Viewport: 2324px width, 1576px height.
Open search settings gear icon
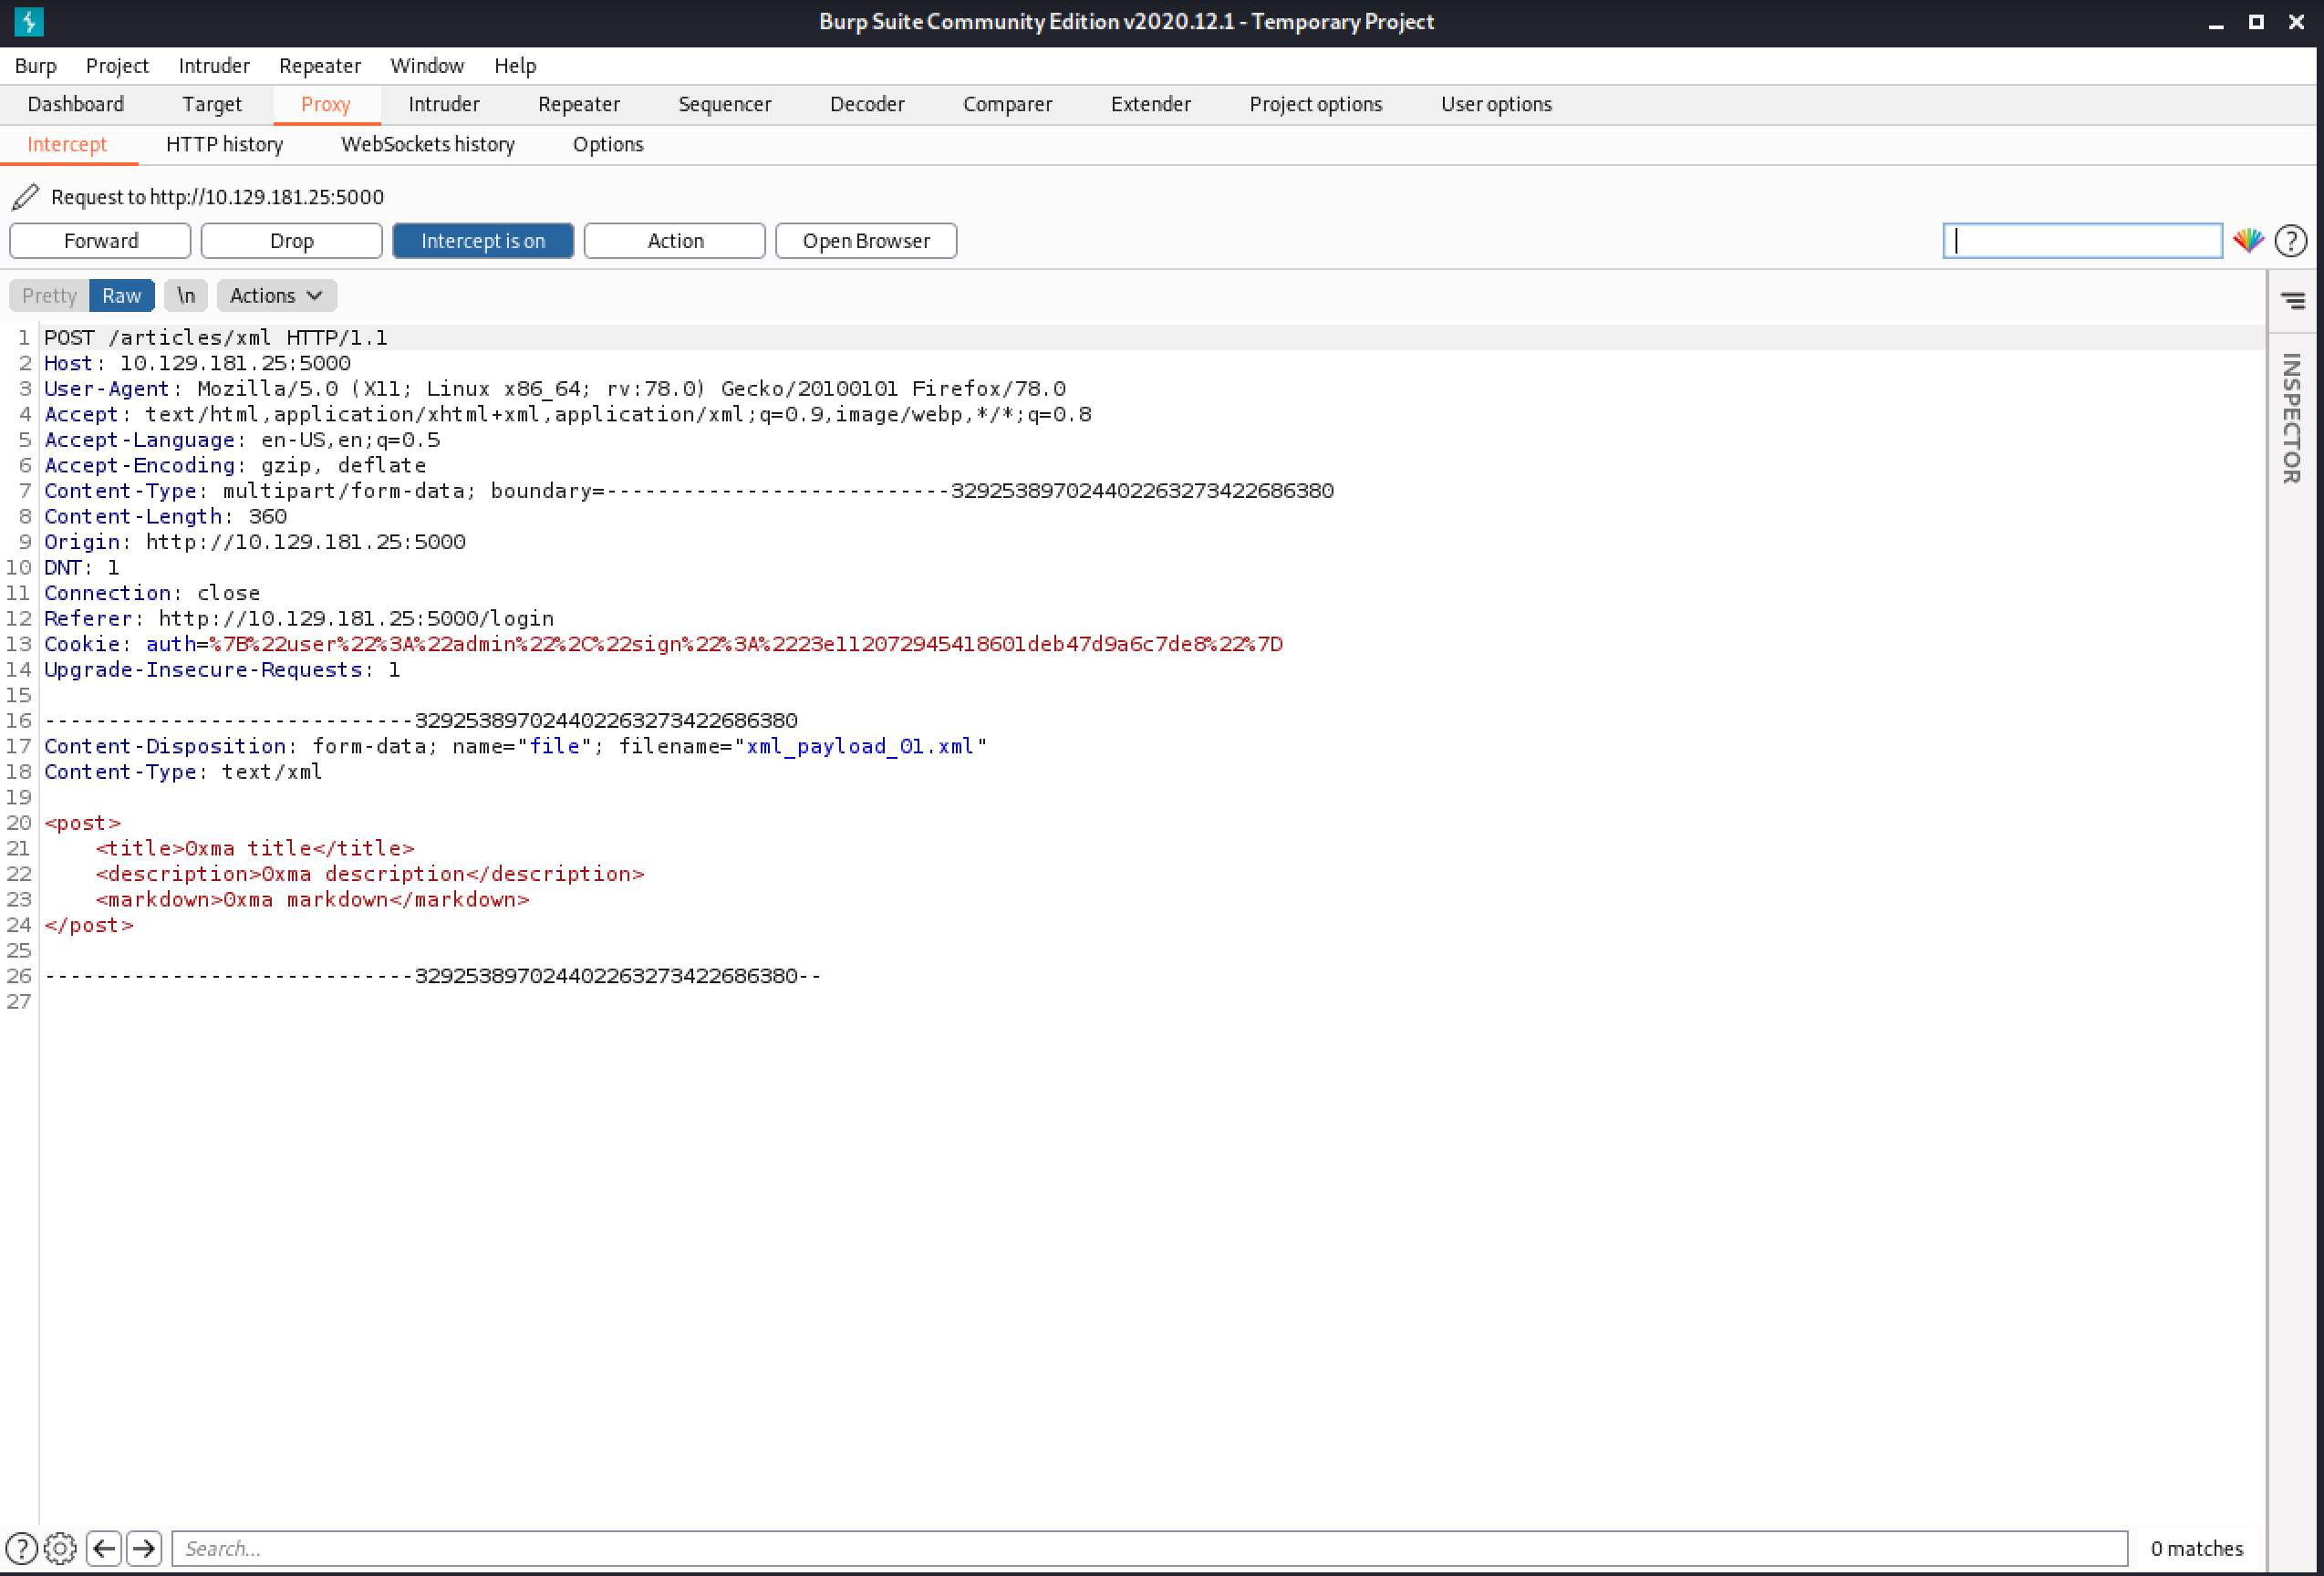60,1548
